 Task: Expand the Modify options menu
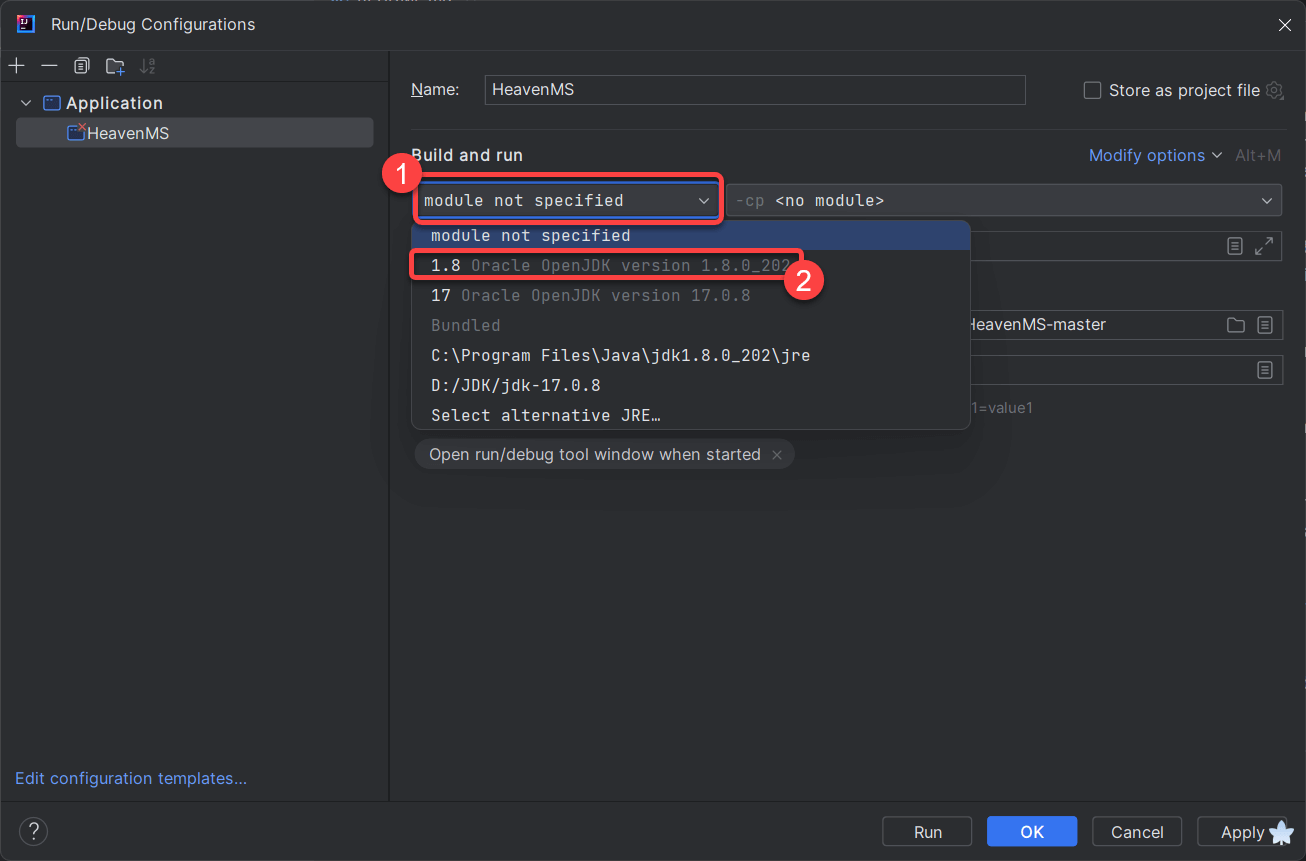1155,155
